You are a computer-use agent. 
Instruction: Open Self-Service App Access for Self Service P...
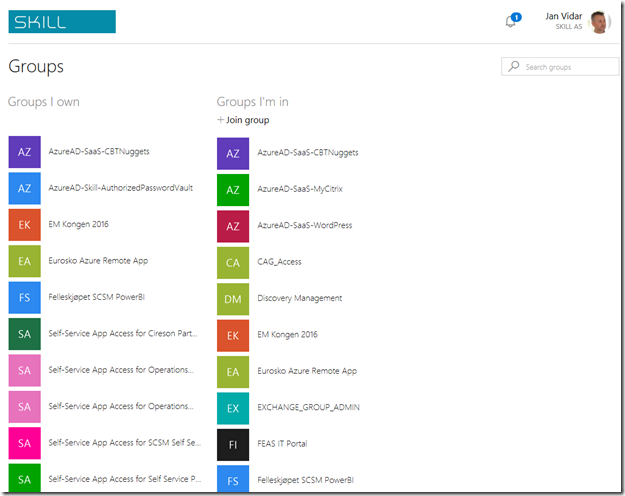point(125,479)
